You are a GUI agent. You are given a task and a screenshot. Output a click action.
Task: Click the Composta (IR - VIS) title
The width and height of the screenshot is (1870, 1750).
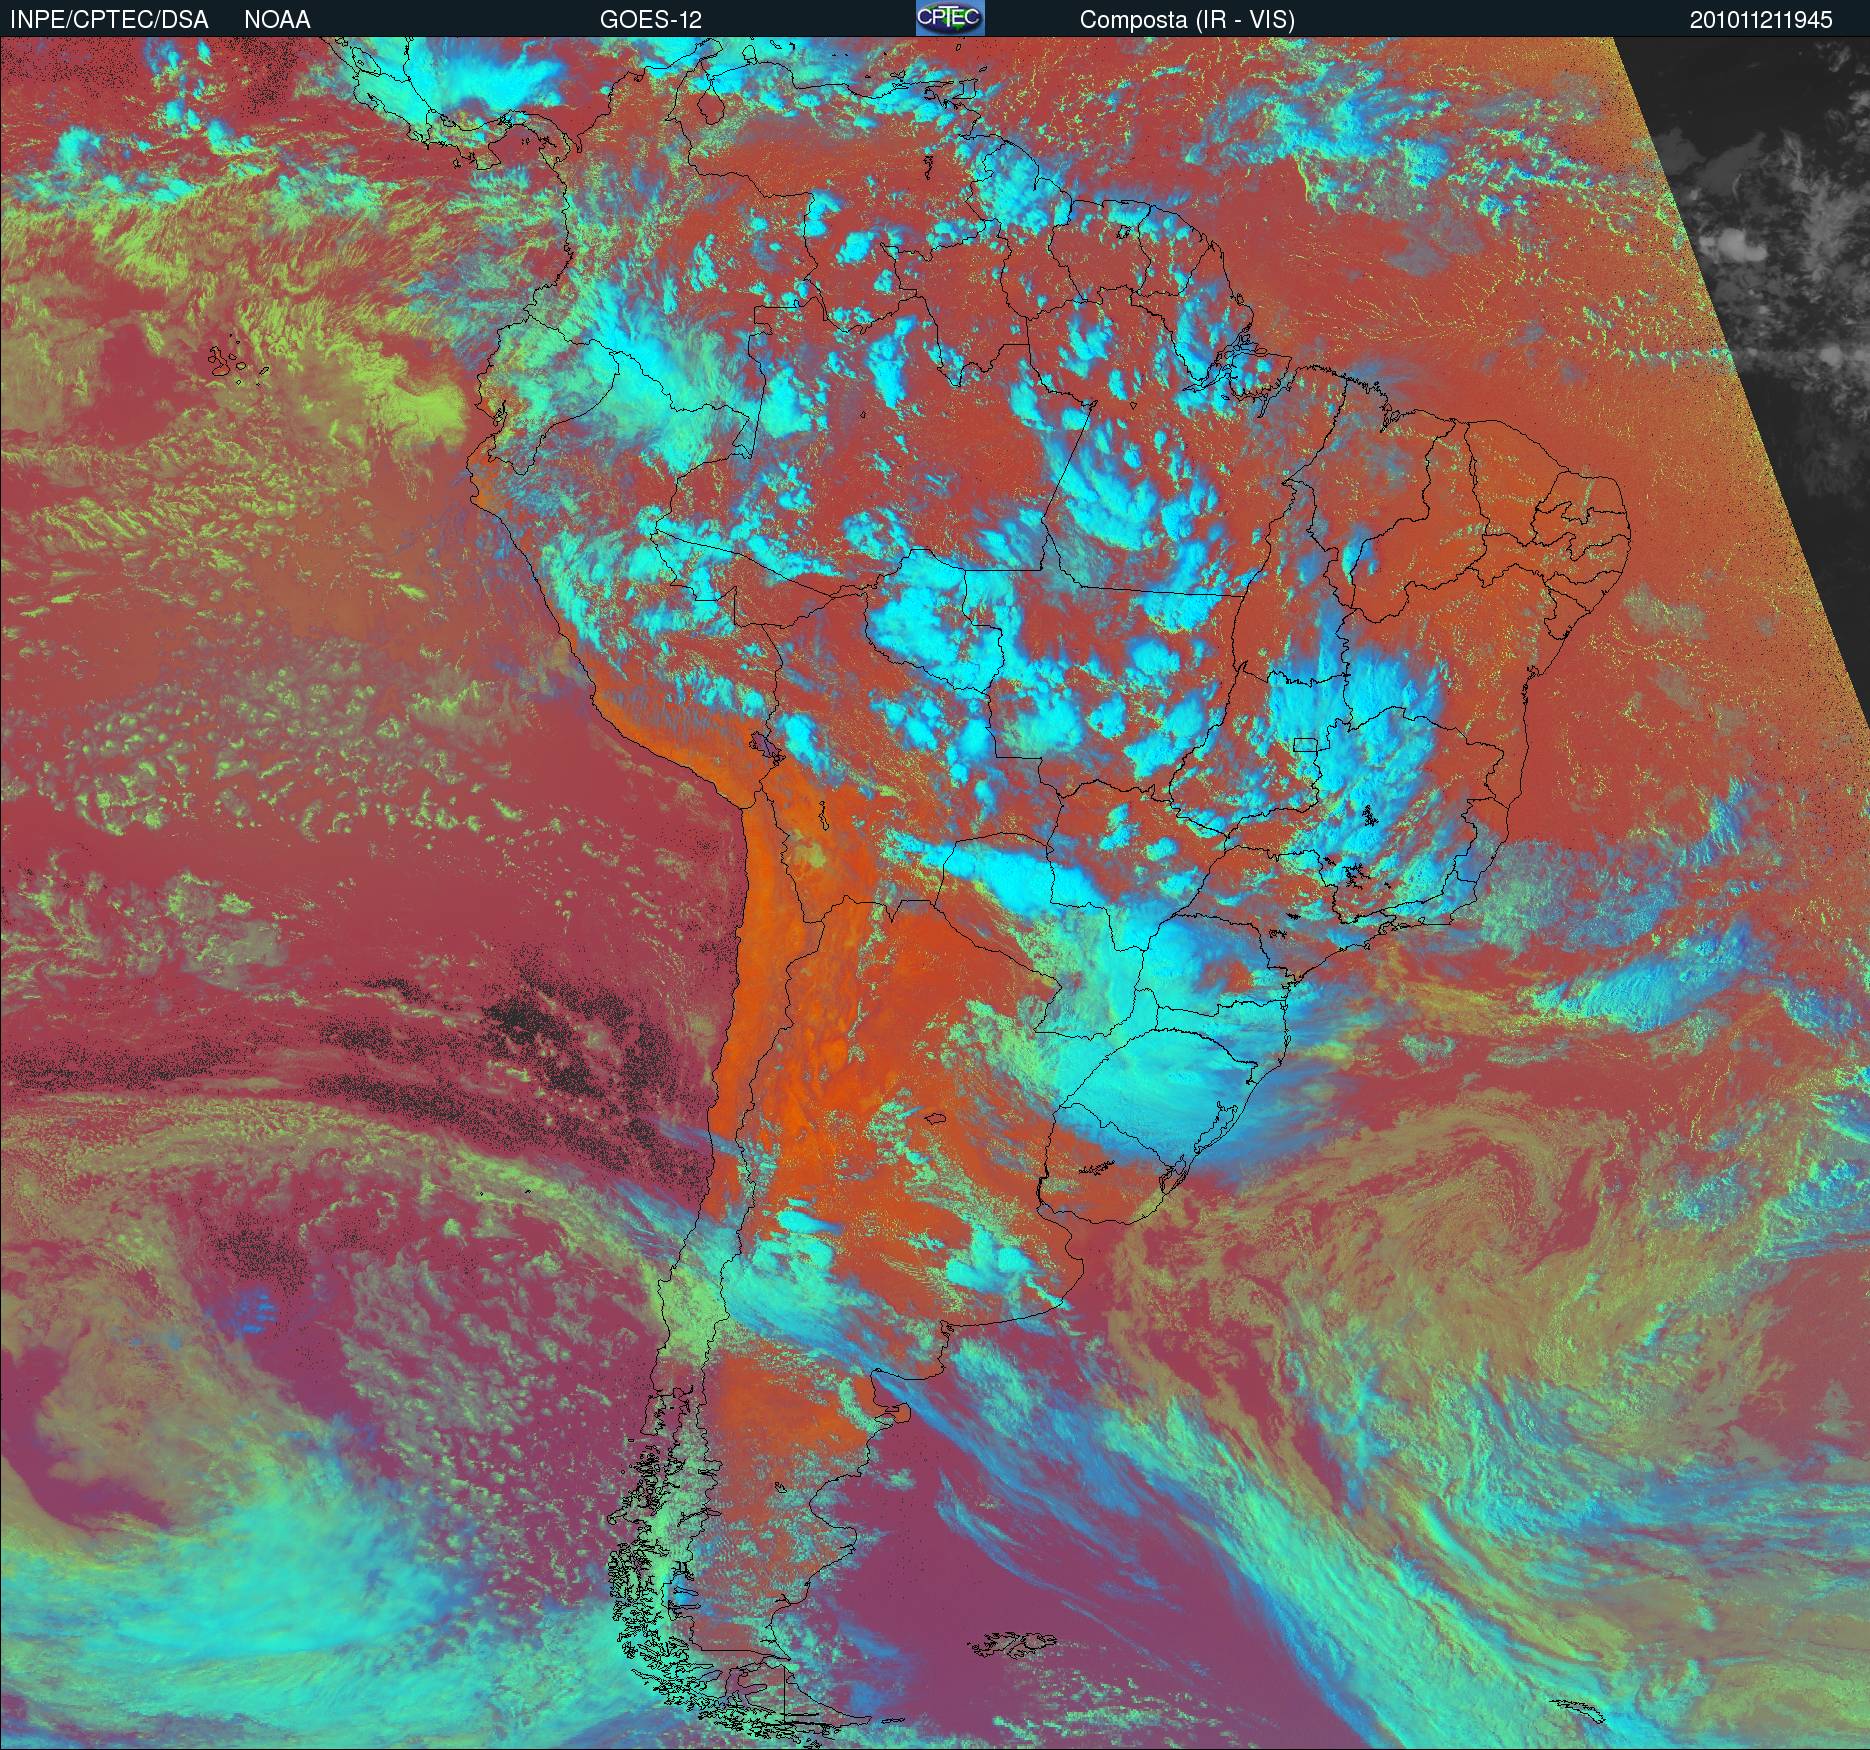click(x=1187, y=19)
